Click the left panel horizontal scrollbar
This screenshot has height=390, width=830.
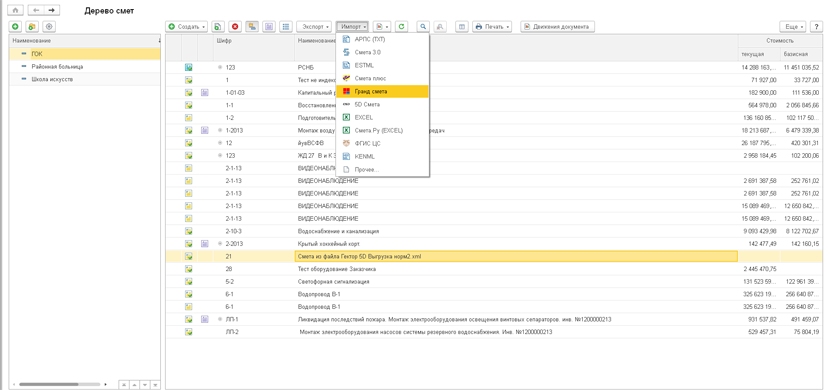[x=50, y=384]
